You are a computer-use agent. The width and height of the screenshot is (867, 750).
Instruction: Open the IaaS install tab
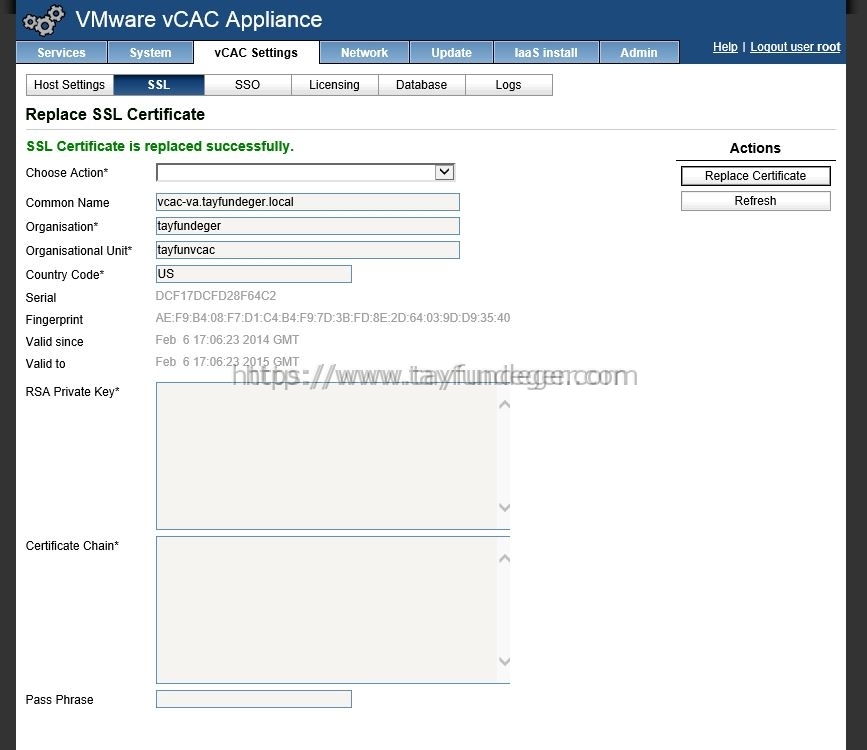[x=546, y=53]
